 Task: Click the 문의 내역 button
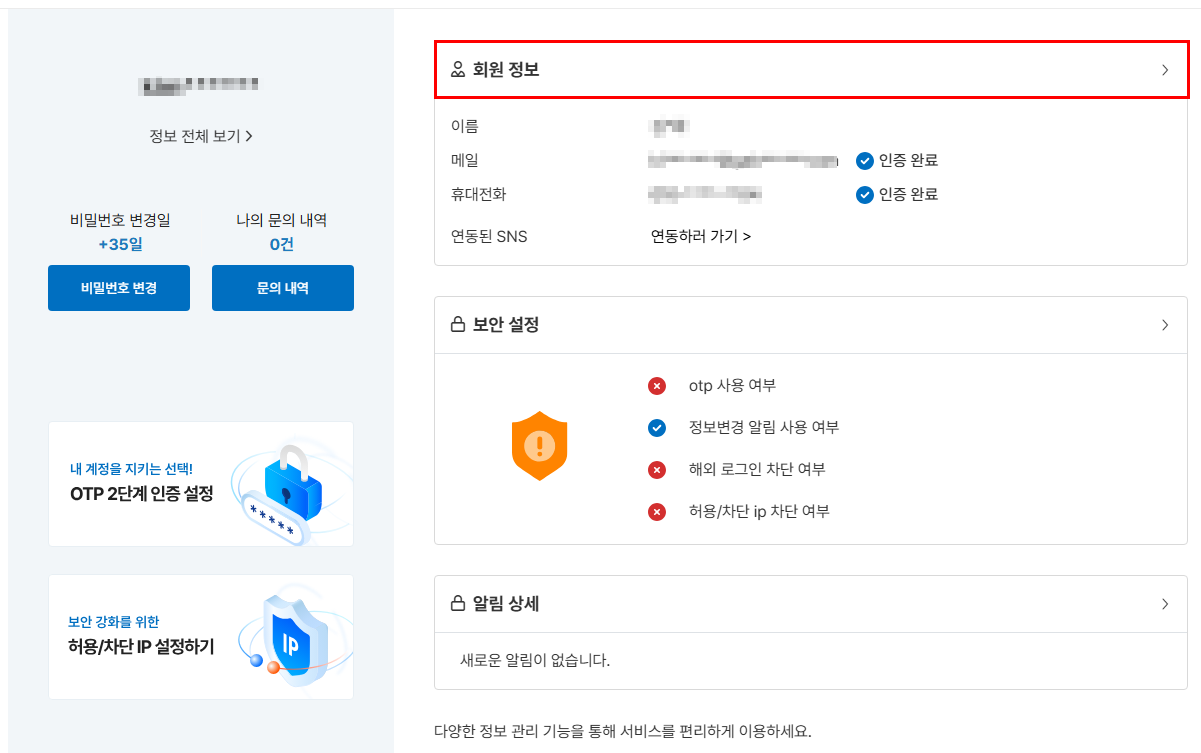click(283, 288)
